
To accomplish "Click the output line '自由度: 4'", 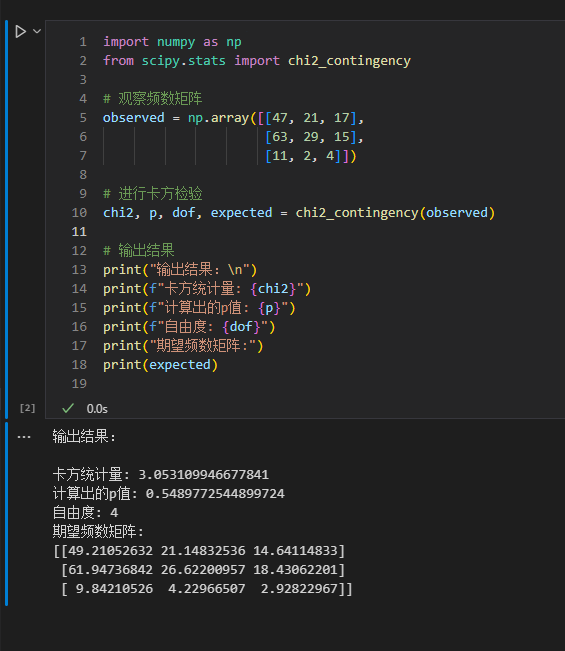I will point(86,512).
